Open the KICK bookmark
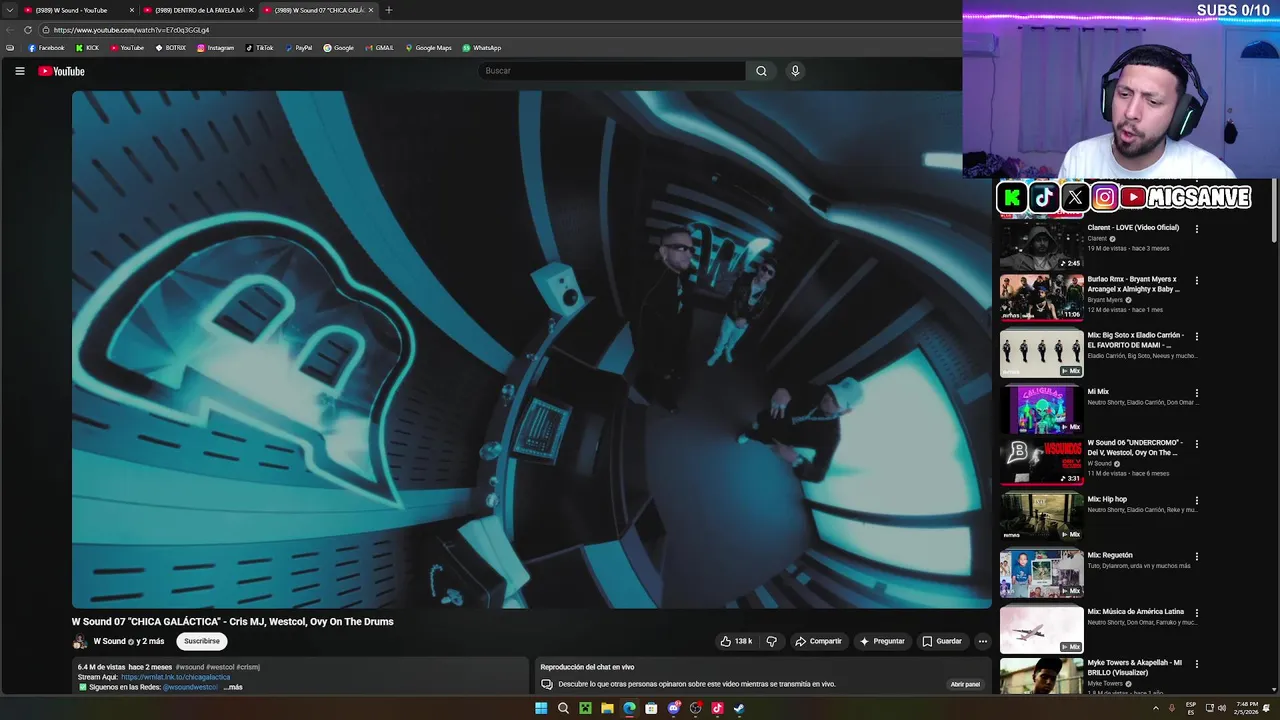The image size is (1280, 720). (87, 48)
